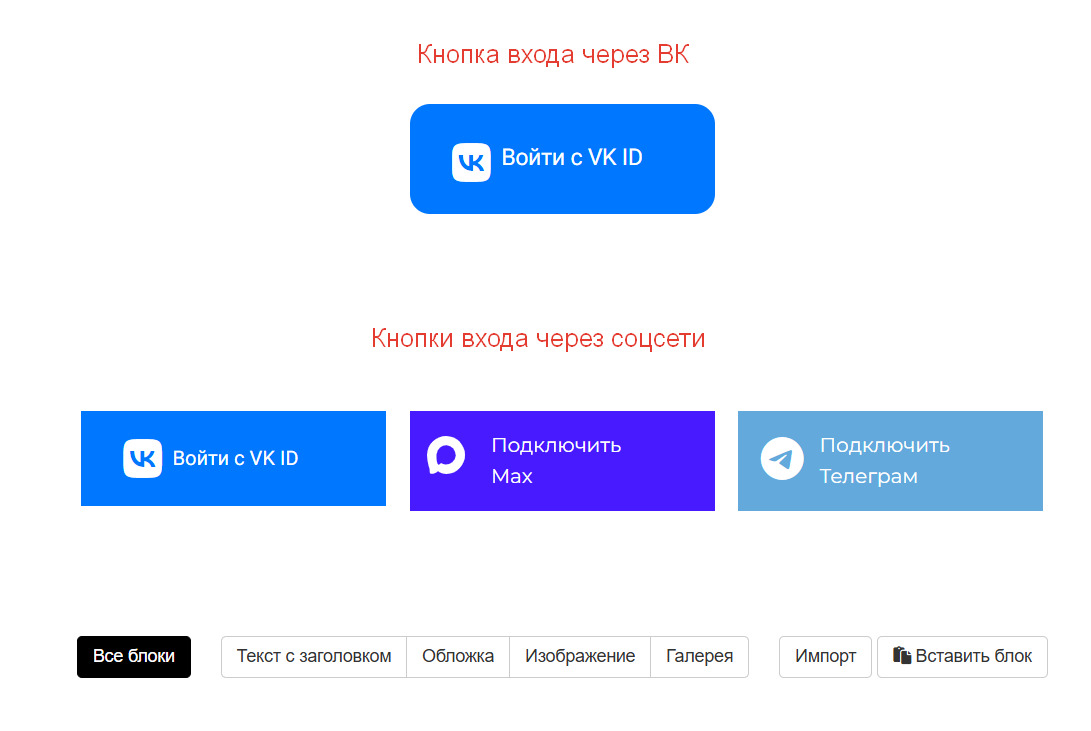Image resolution: width=1091 pixels, height=731 pixels.
Task: Click the Импорт button
Action: coord(825,657)
